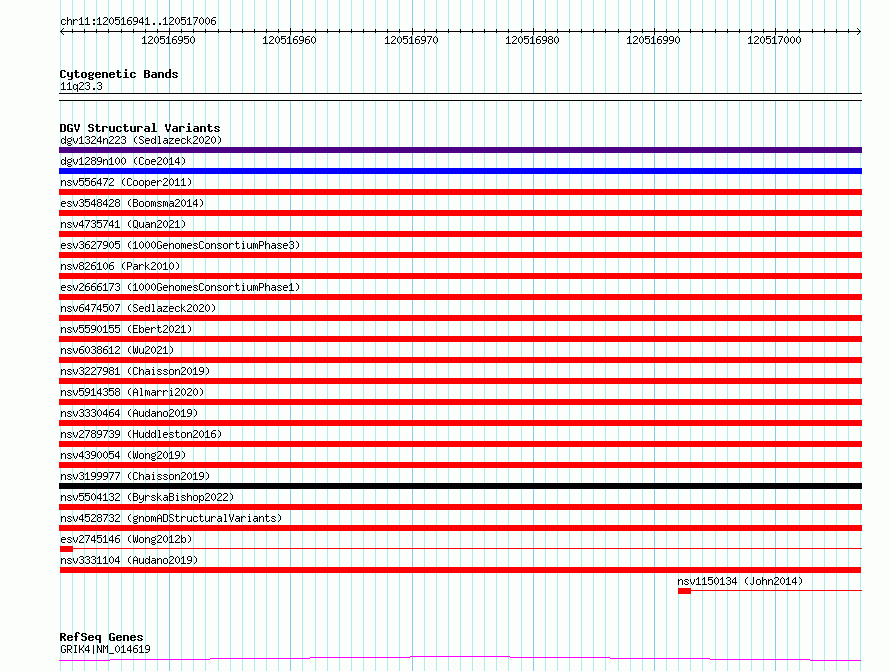The image size is (890, 671).
Task: Select nsv3330464 (Audano2019) label
Action: (129, 413)
